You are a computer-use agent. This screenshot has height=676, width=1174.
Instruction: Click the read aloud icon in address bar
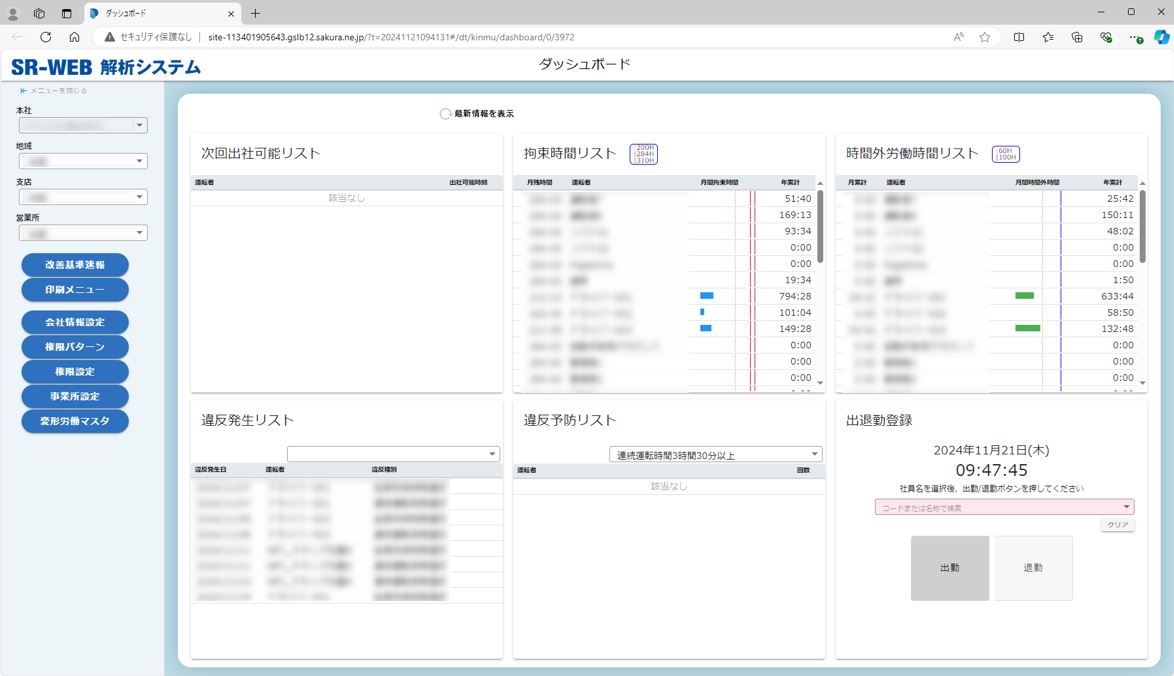pos(959,37)
